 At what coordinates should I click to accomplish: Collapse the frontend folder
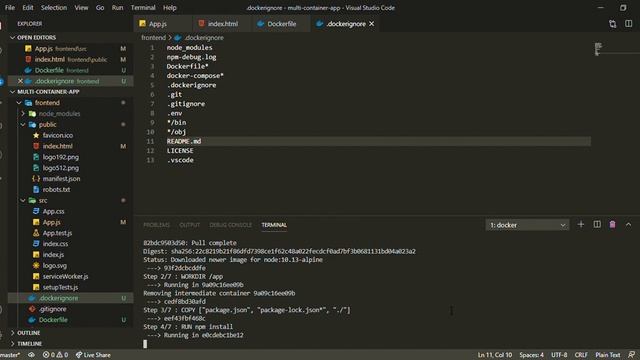19,103
